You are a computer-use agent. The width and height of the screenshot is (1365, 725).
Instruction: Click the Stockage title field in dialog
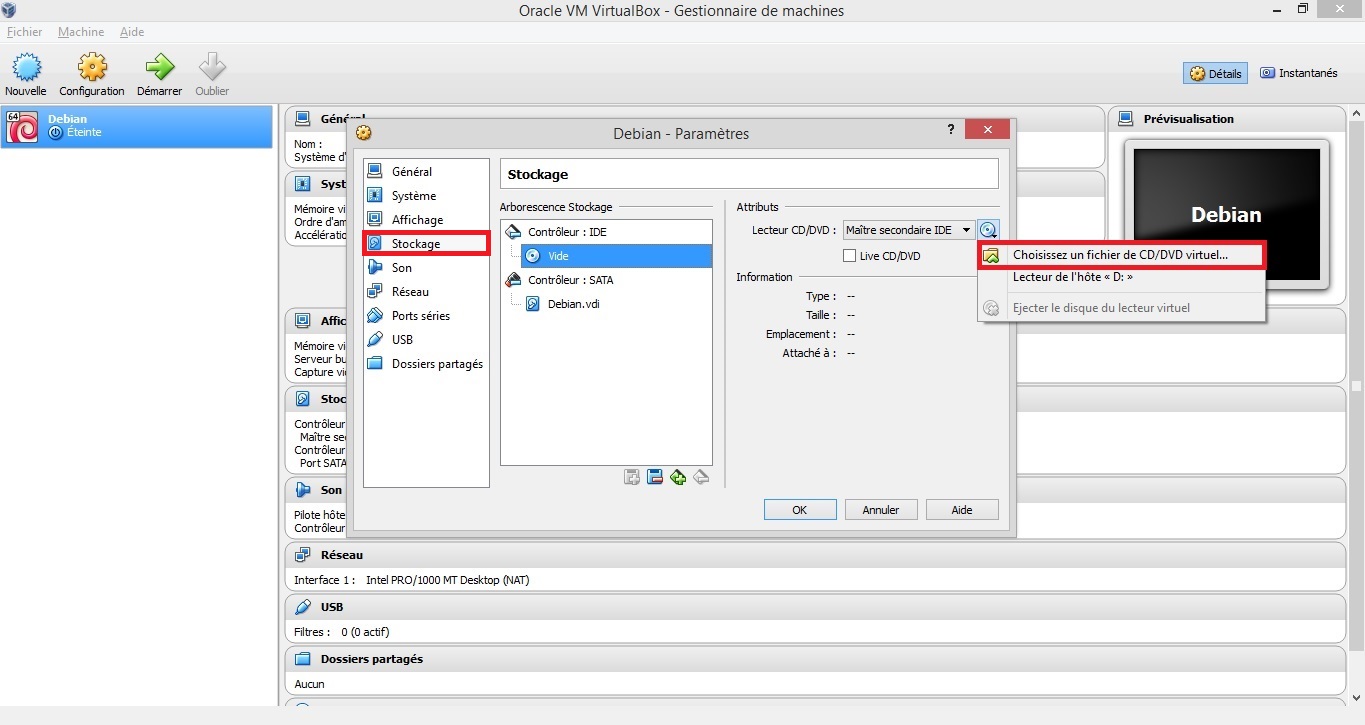(x=749, y=174)
